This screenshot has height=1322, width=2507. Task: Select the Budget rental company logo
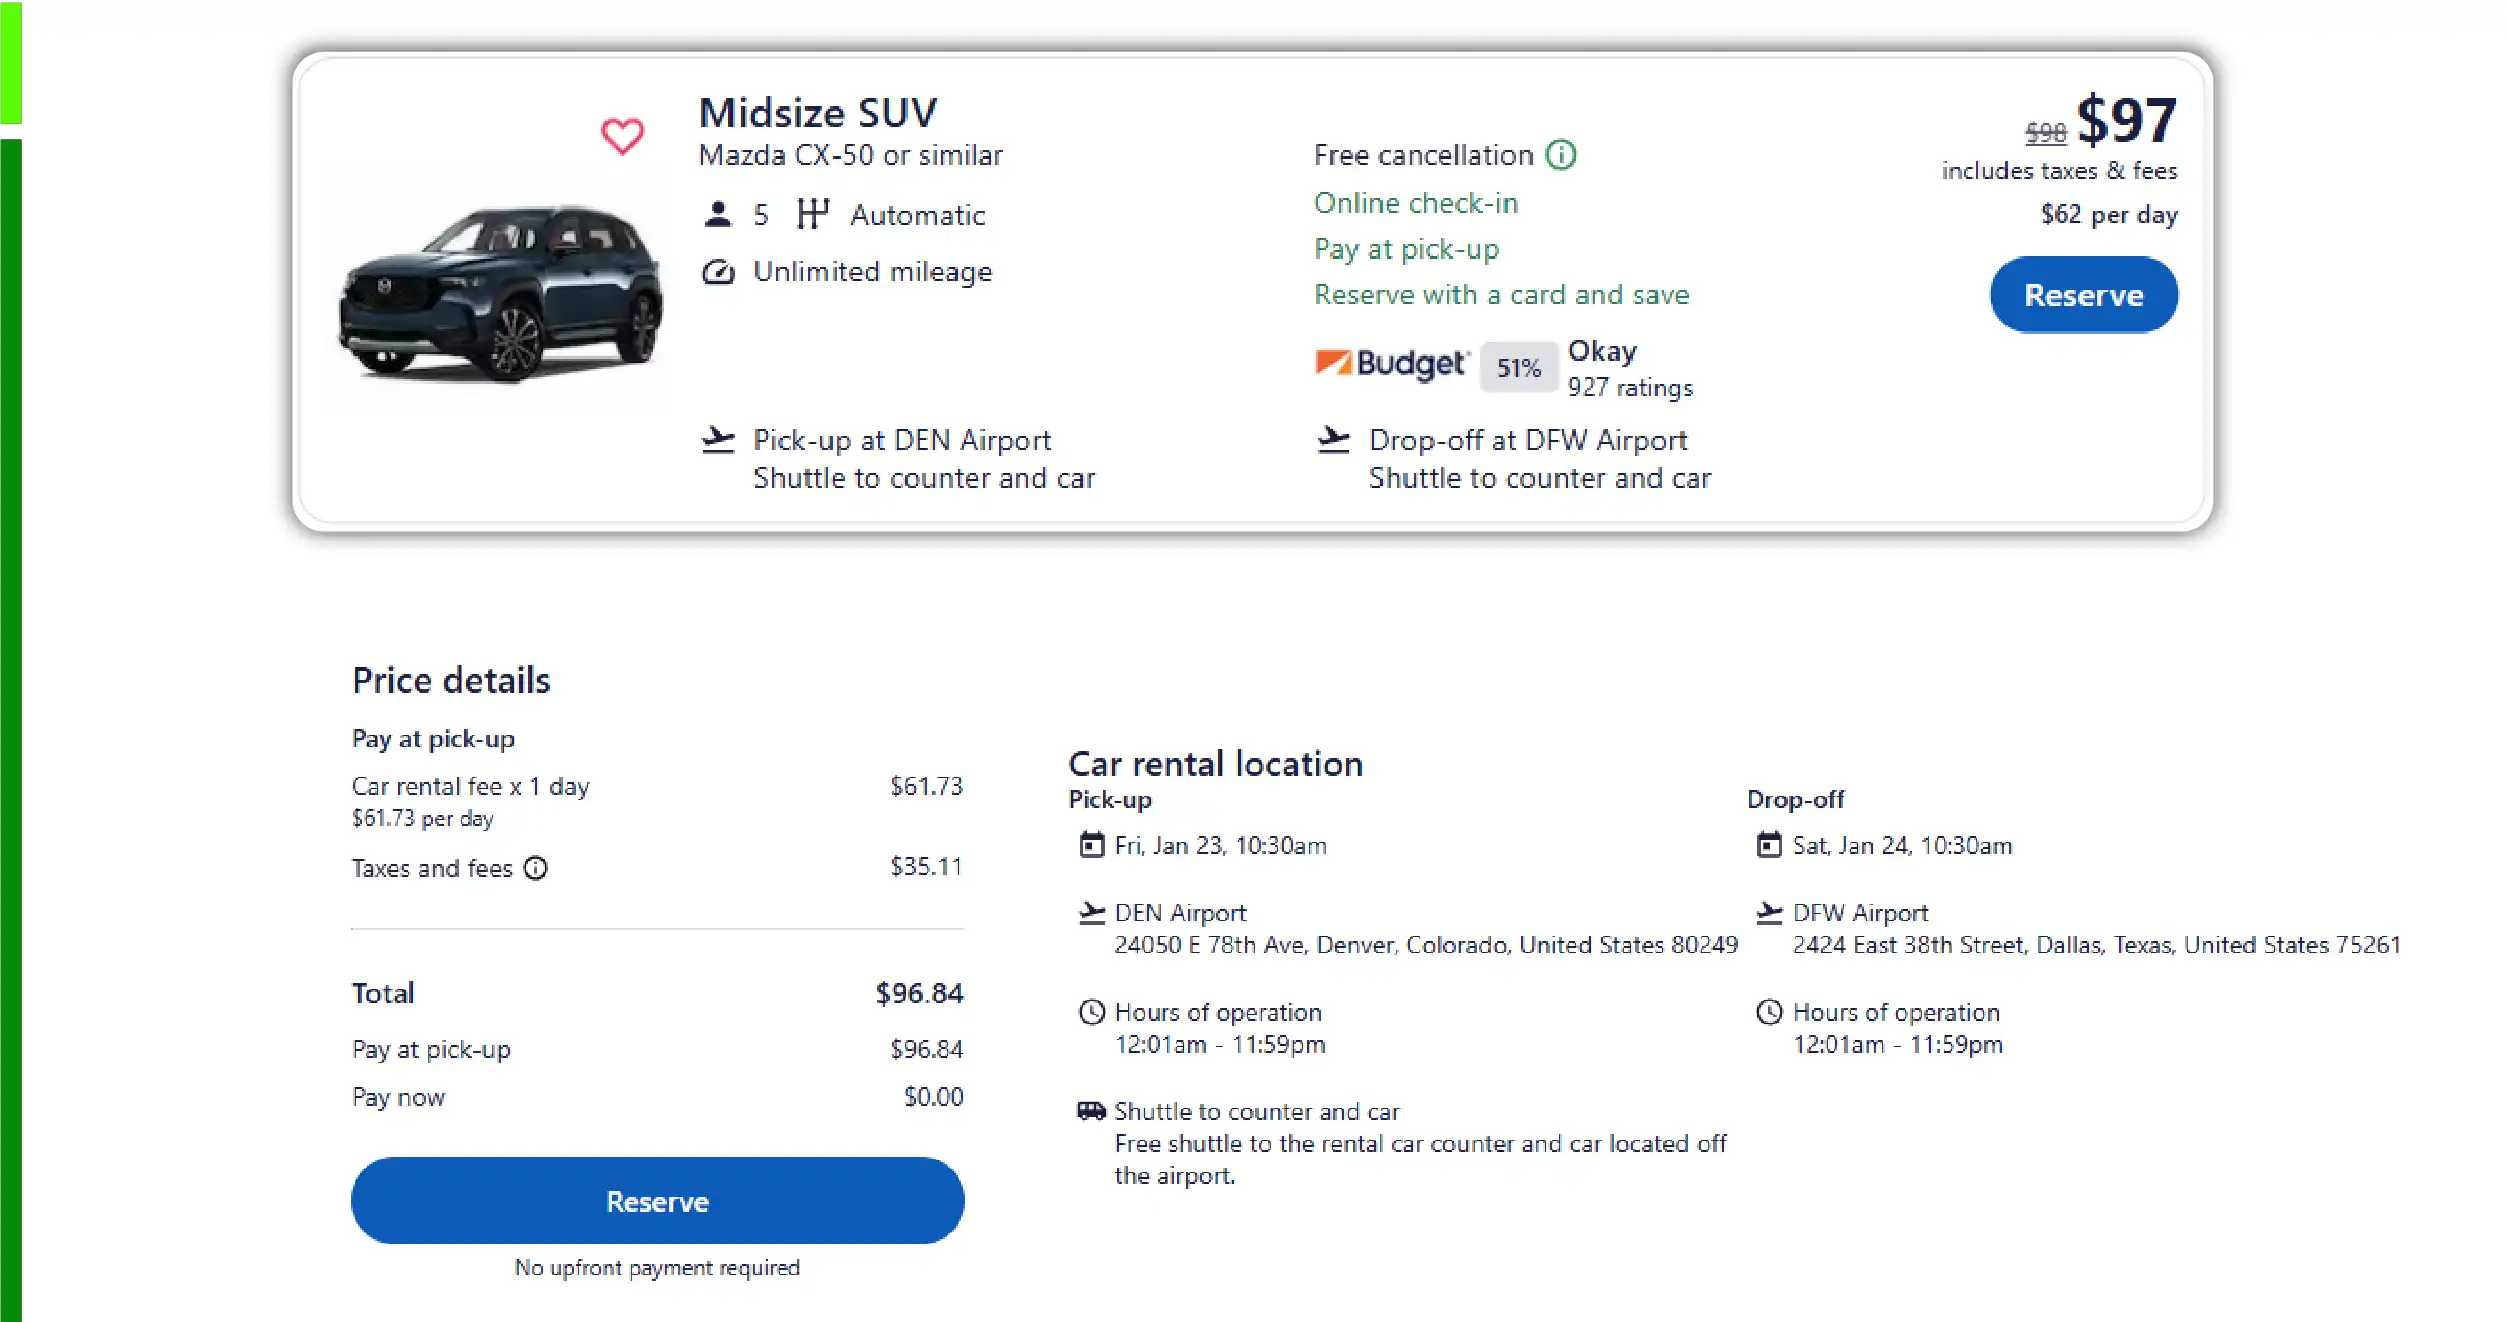pyautogui.click(x=1392, y=363)
